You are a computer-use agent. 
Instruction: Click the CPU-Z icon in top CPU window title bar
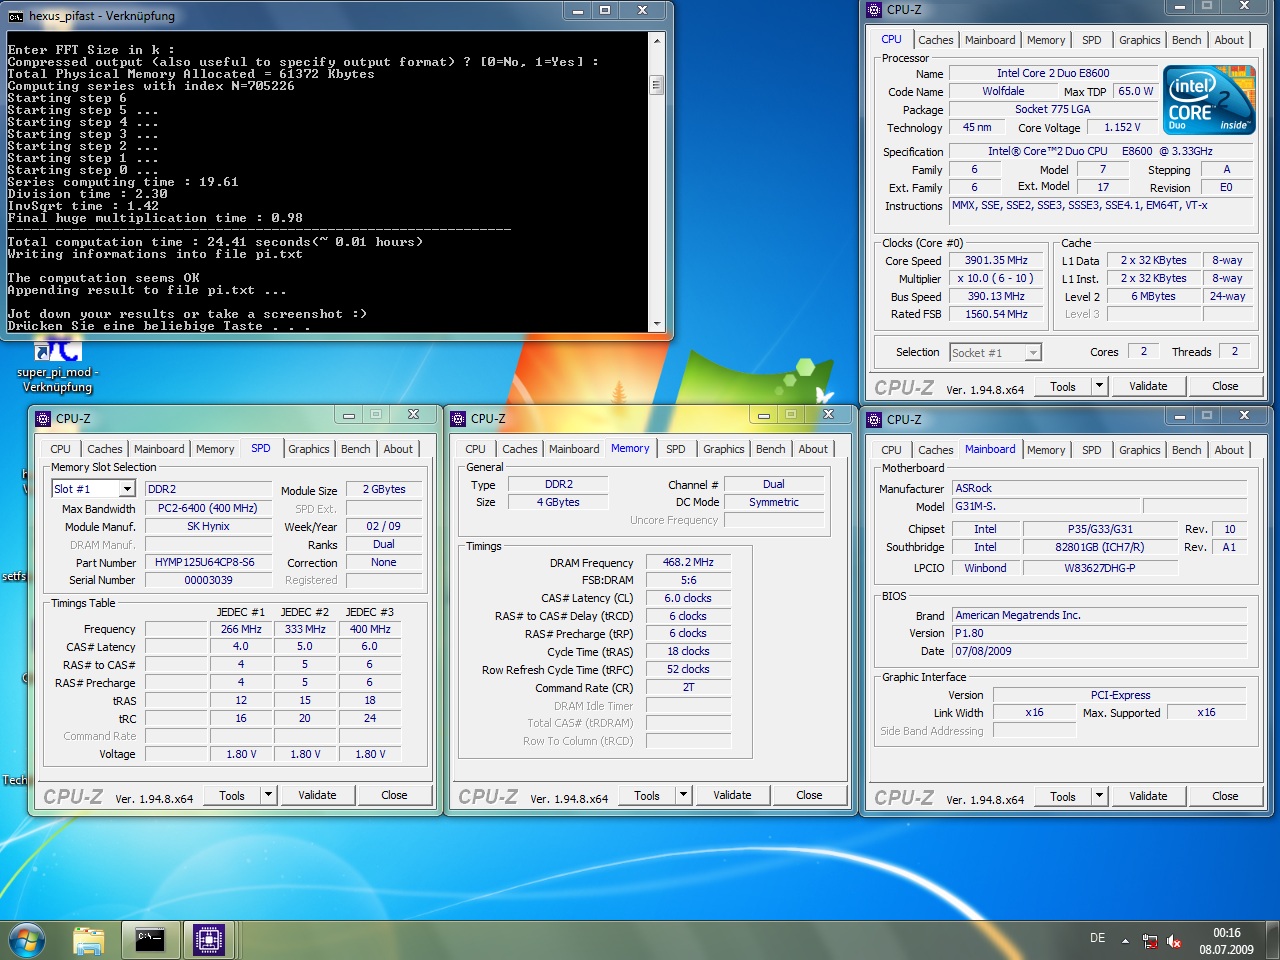[874, 9]
